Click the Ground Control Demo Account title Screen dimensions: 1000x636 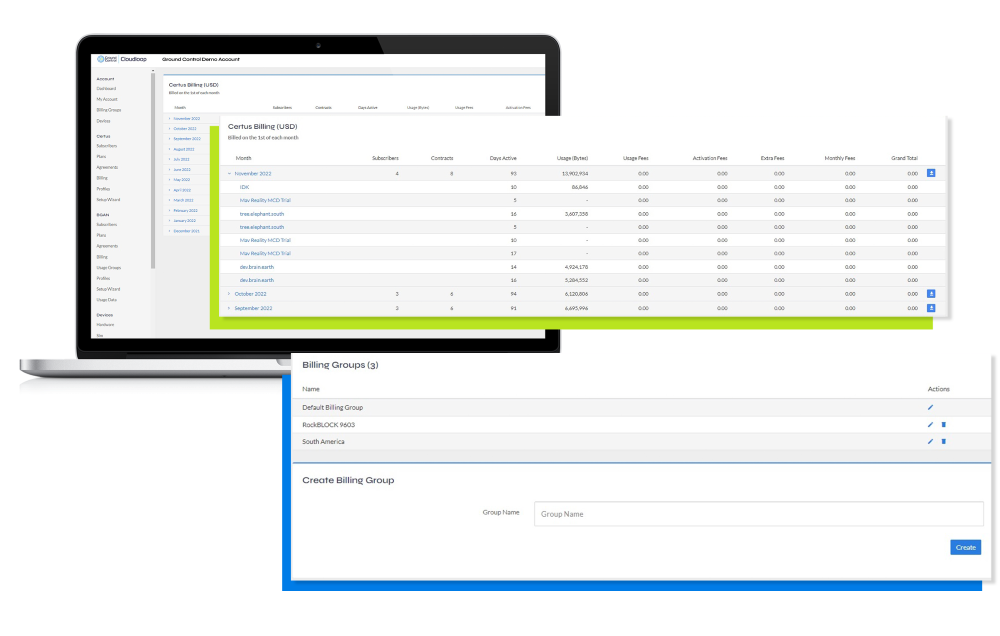(x=201, y=59)
